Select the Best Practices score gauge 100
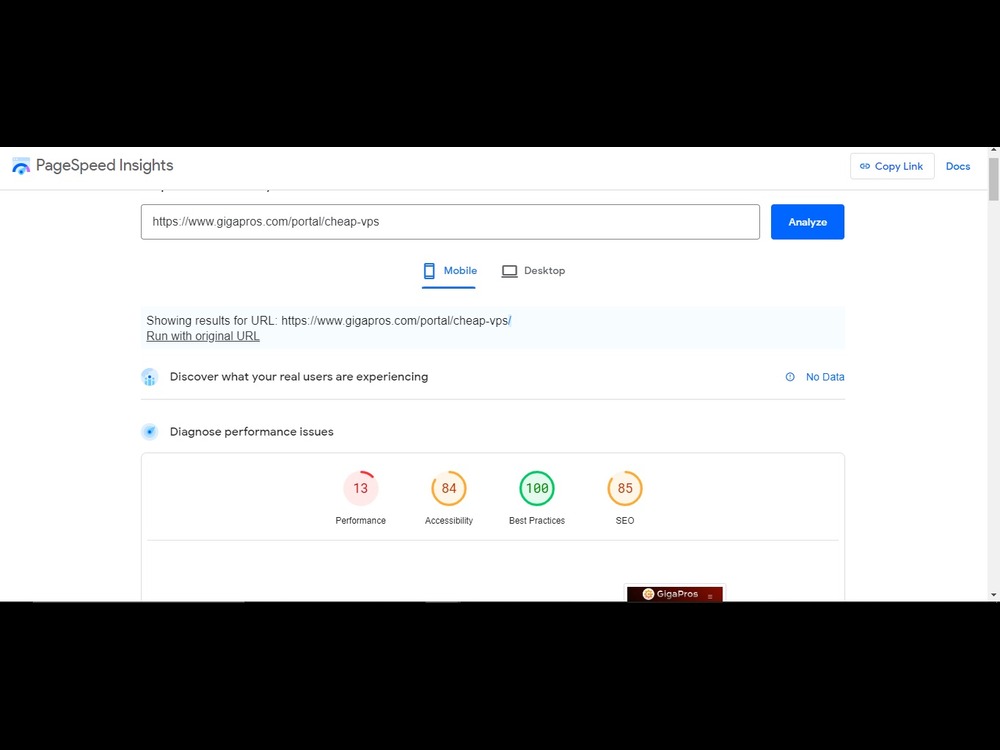 537,489
